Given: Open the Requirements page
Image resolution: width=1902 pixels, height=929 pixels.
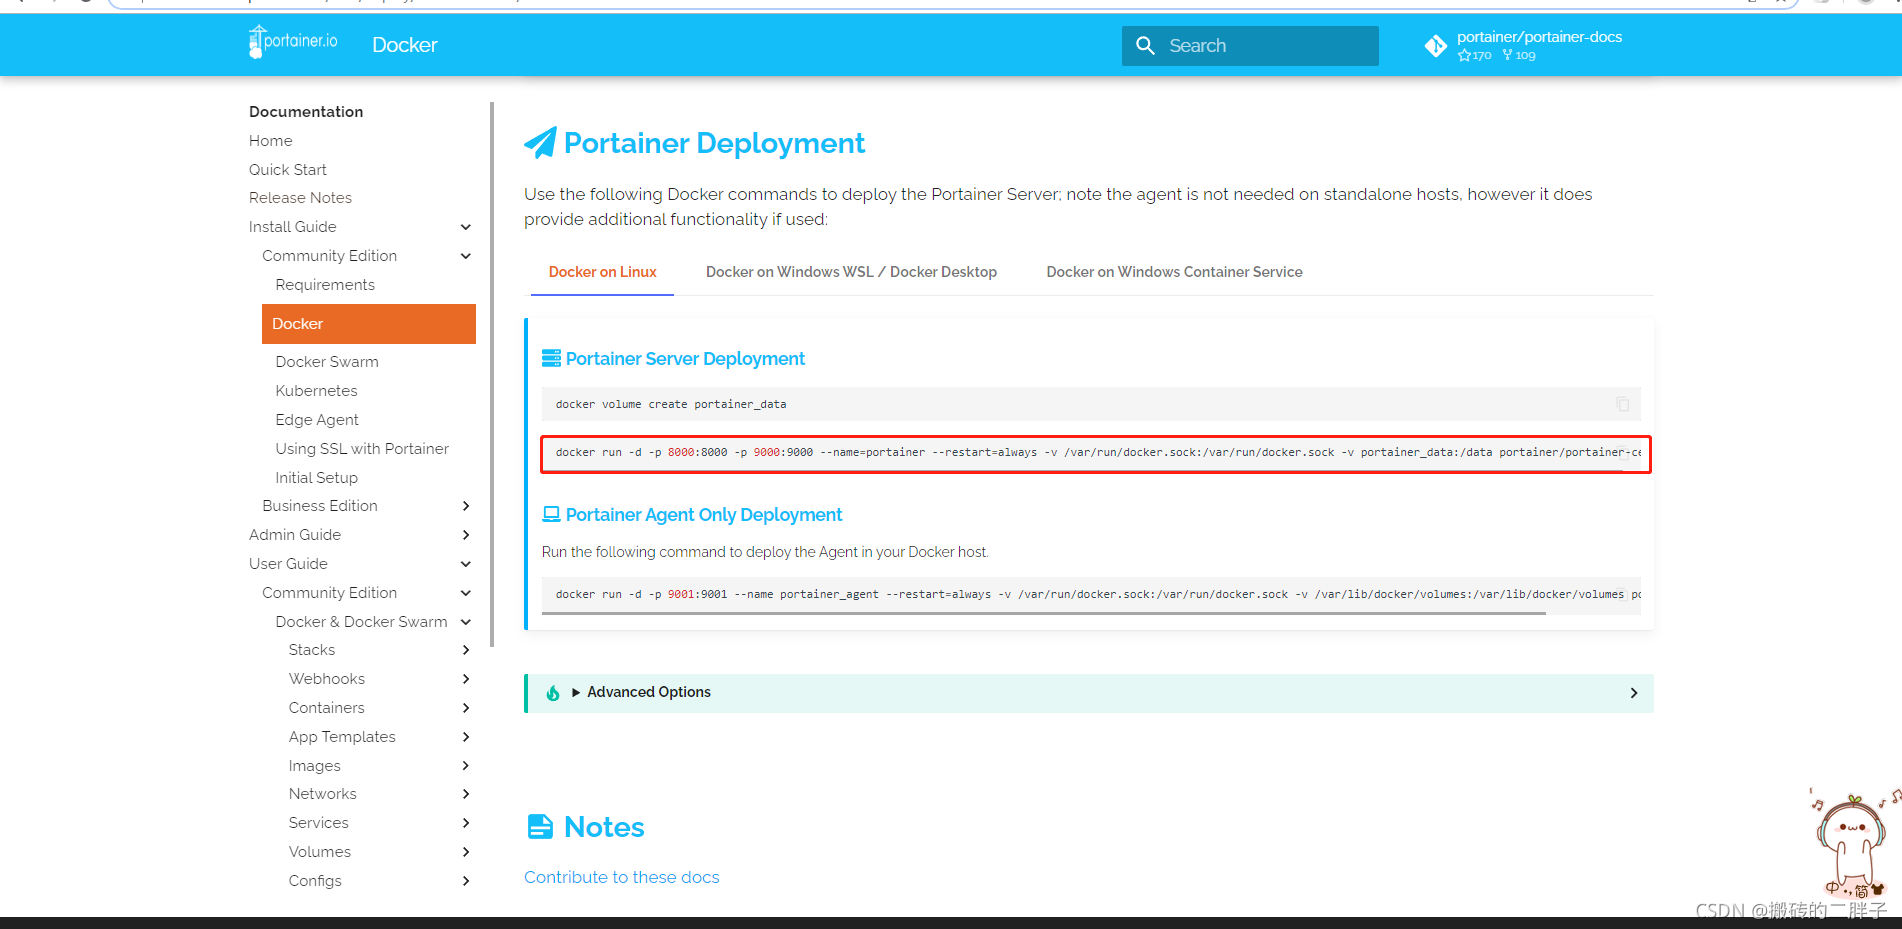Looking at the screenshot, I should 325,285.
